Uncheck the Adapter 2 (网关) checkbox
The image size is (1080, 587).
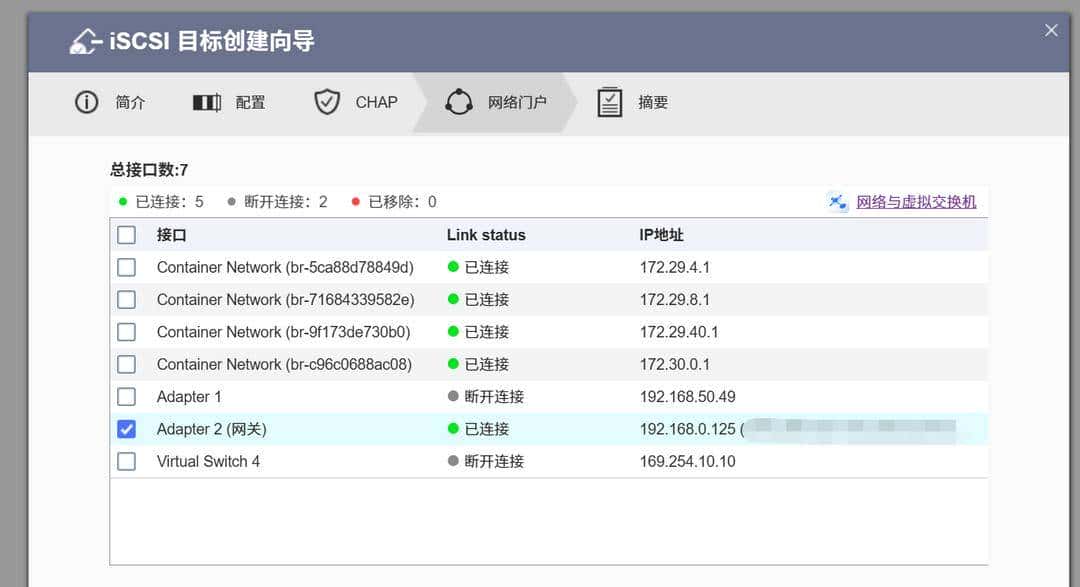[x=126, y=428]
